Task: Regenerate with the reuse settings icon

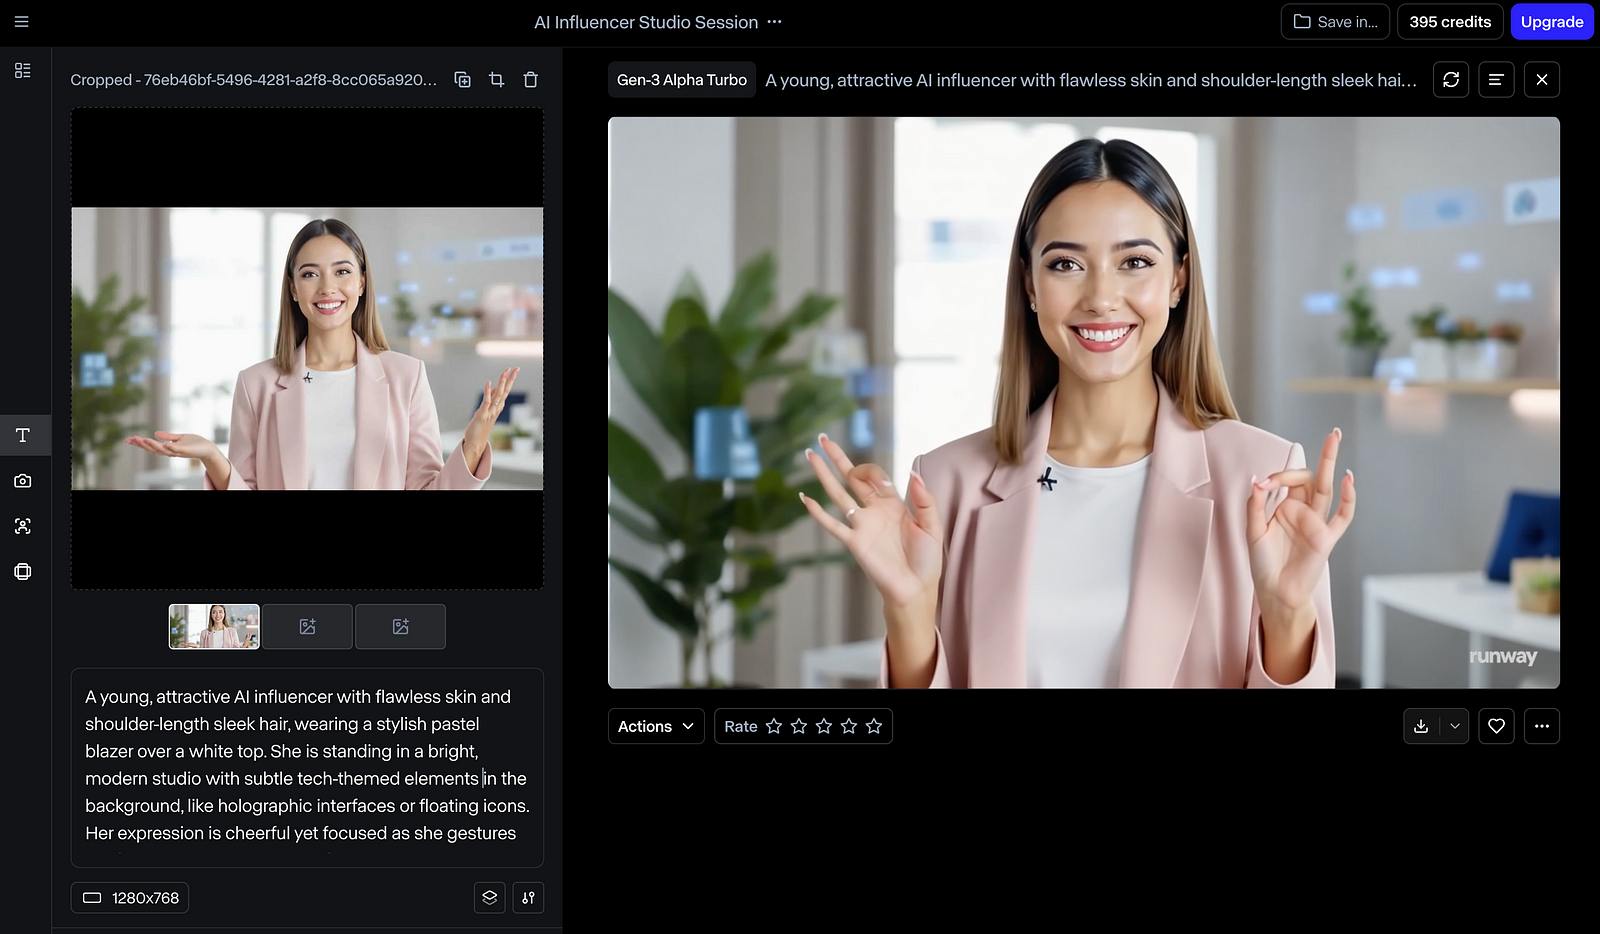Action: (x=1450, y=79)
